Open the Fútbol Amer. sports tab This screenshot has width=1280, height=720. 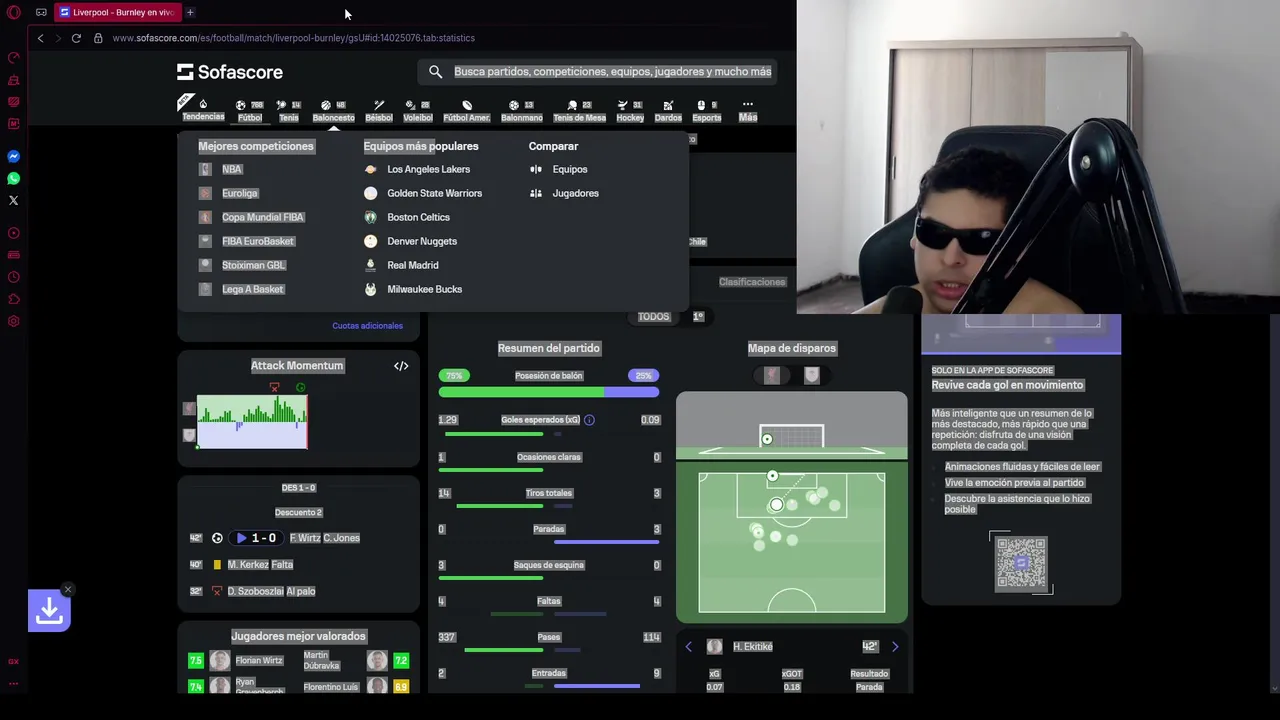click(x=466, y=110)
